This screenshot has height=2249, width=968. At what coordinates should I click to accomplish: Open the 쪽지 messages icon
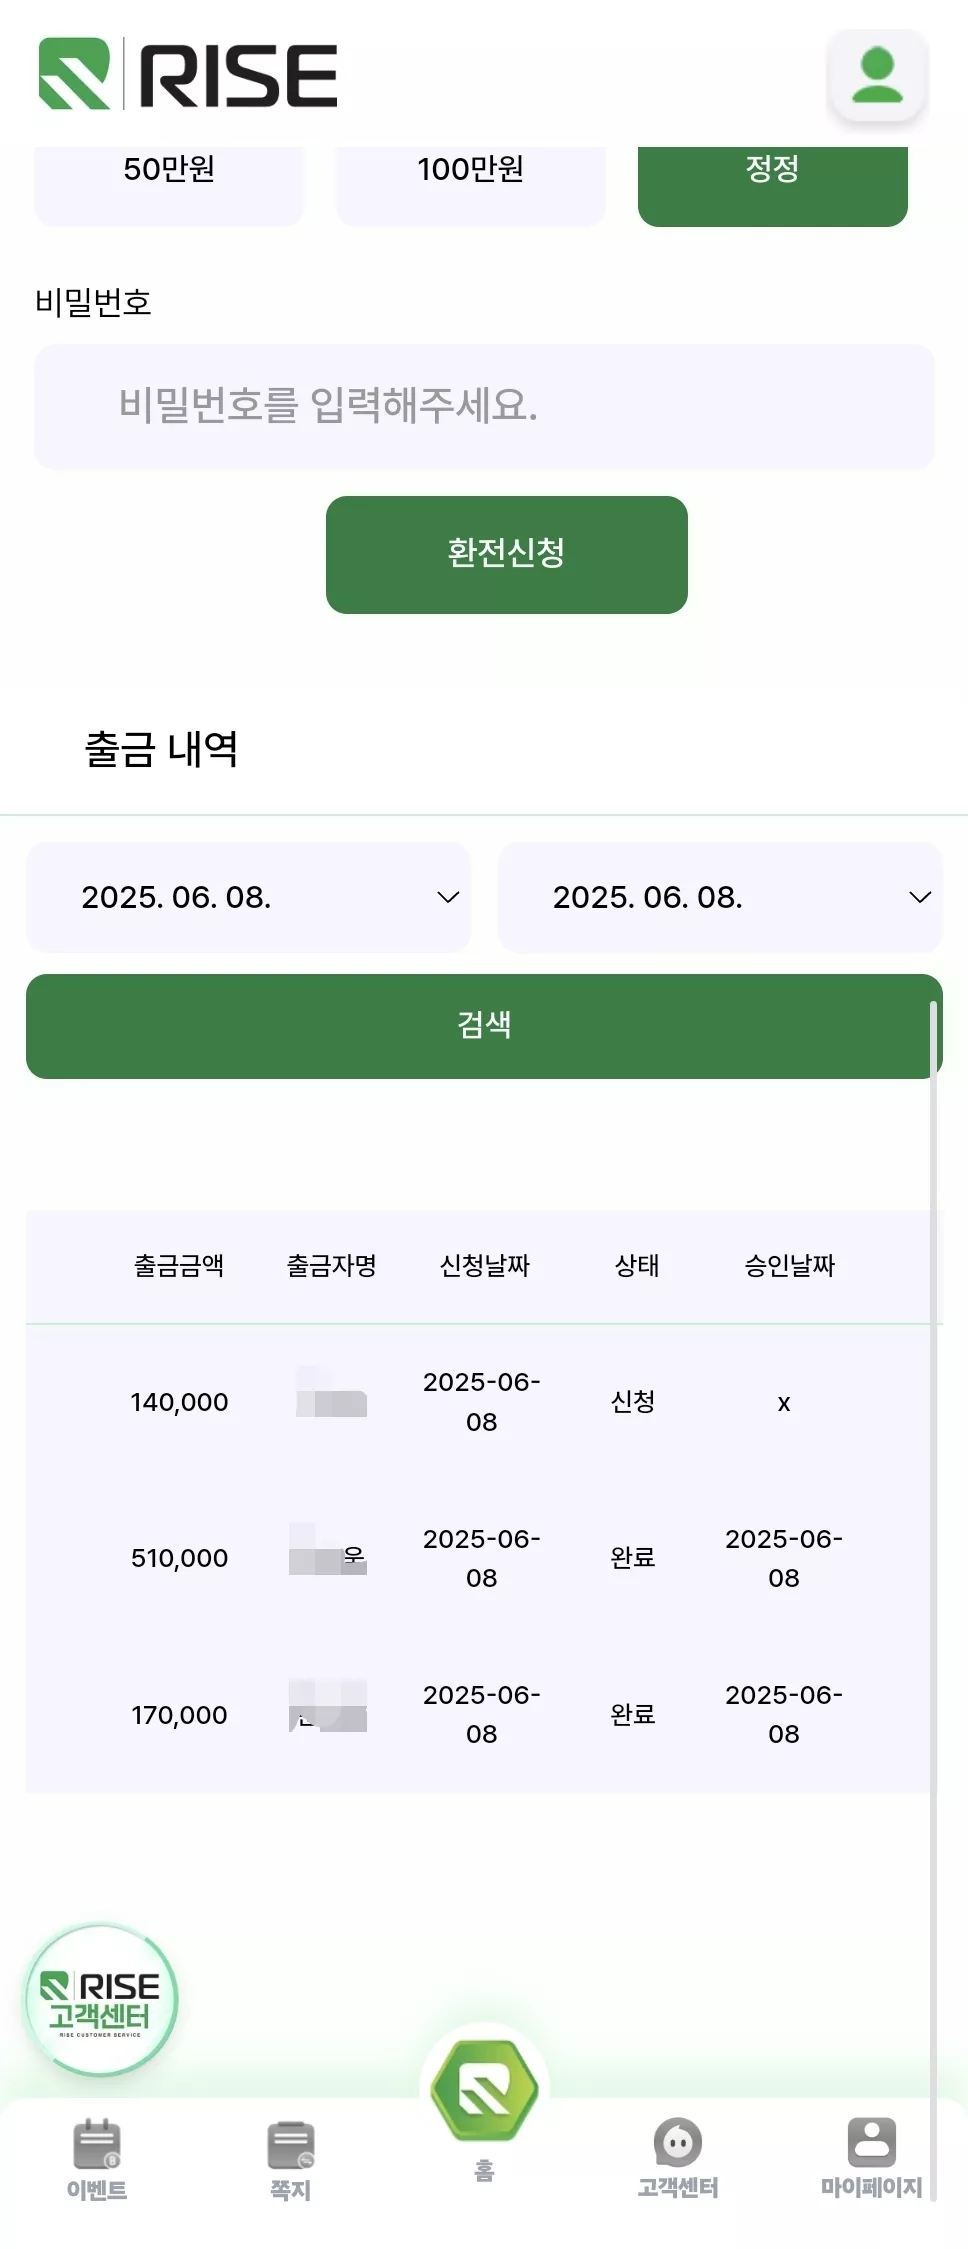(x=291, y=2145)
